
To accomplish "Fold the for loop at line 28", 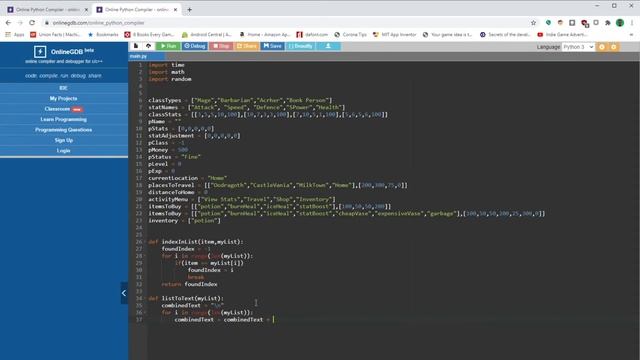I will pos(145,256).
